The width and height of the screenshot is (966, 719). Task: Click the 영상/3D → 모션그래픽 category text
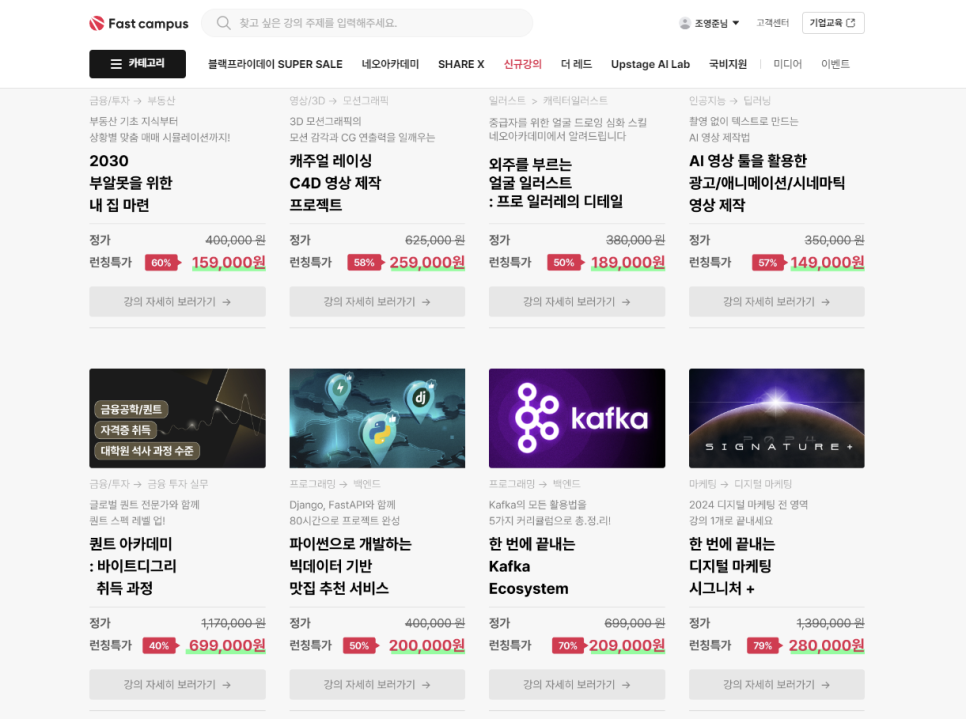pyautogui.click(x=339, y=100)
